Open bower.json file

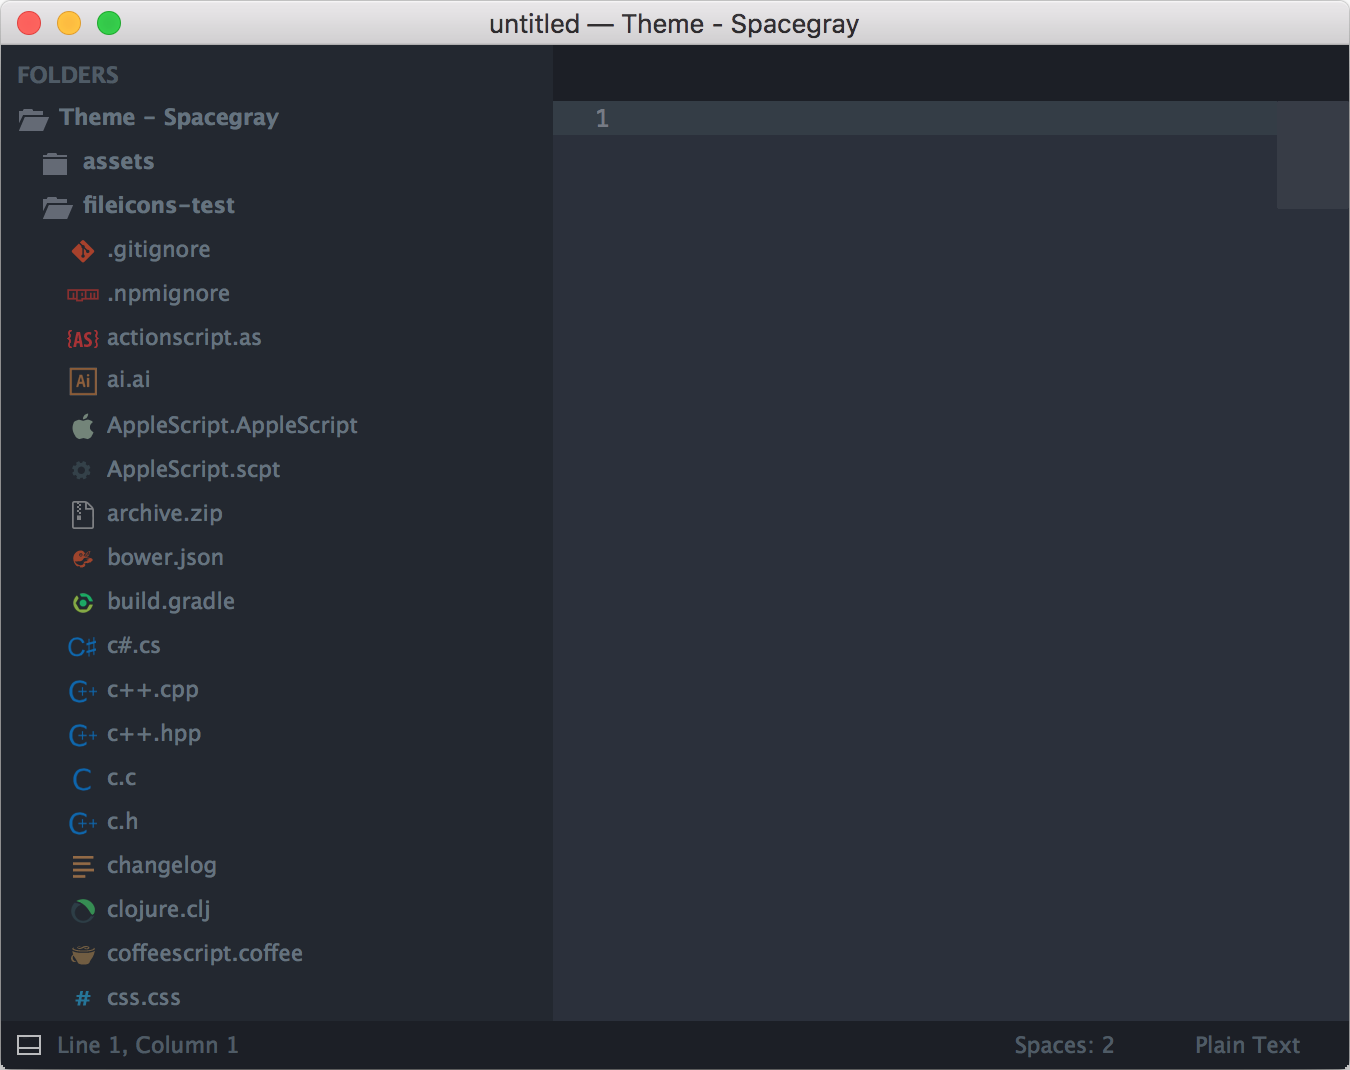click(165, 557)
